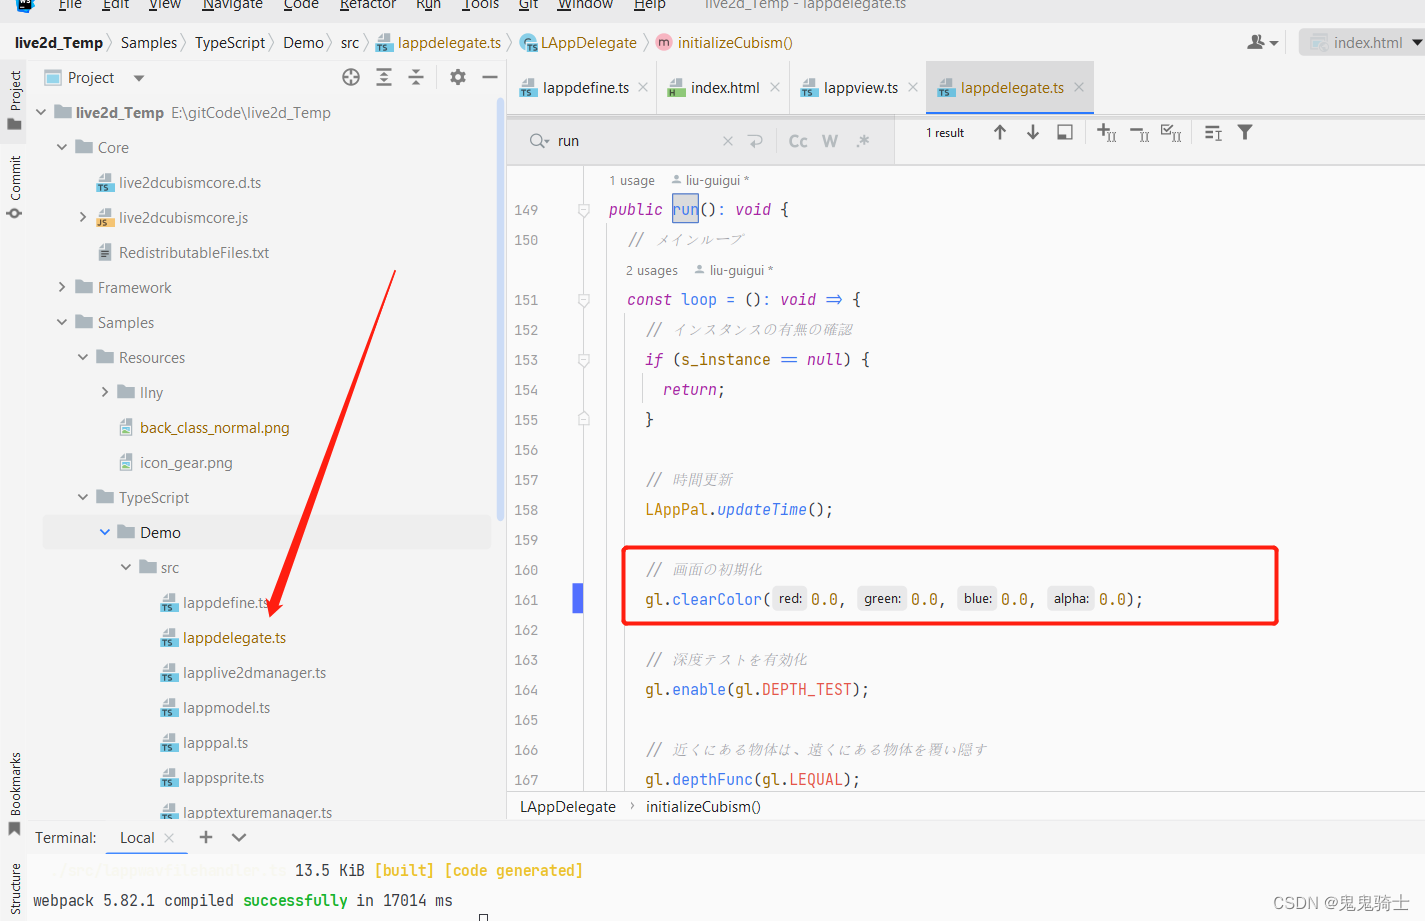This screenshot has width=1425, height=921.
Task: Select all occurrences icon
Action: [1171, 132]
